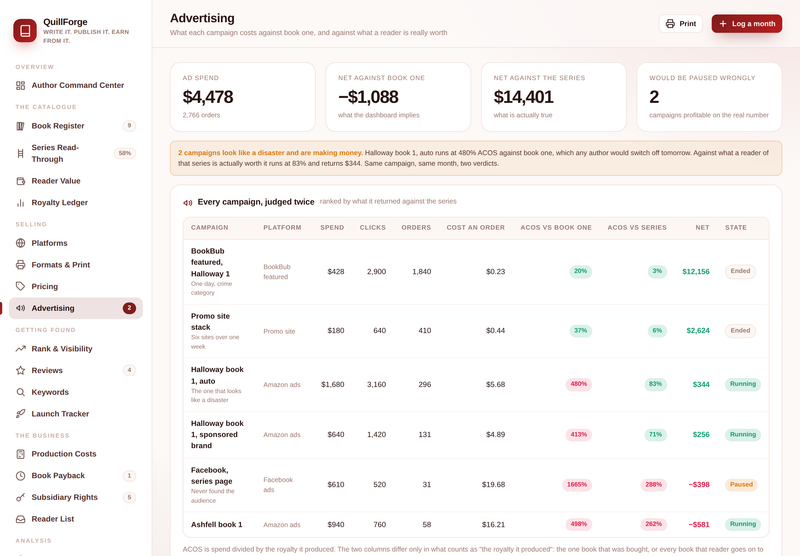Click the −$398 net value
This screenshot has width=800, height=556.
(x=699, y=485)
